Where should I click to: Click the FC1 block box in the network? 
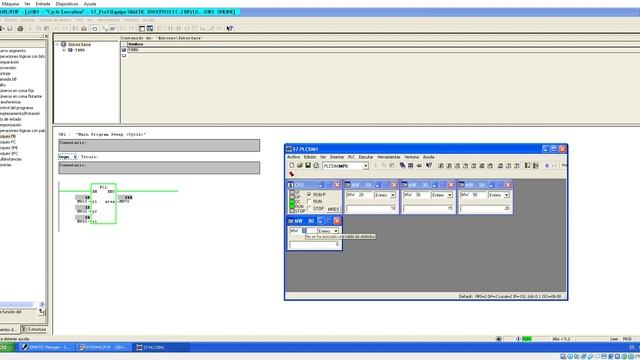pyautogui.click(x=104, y=203)
